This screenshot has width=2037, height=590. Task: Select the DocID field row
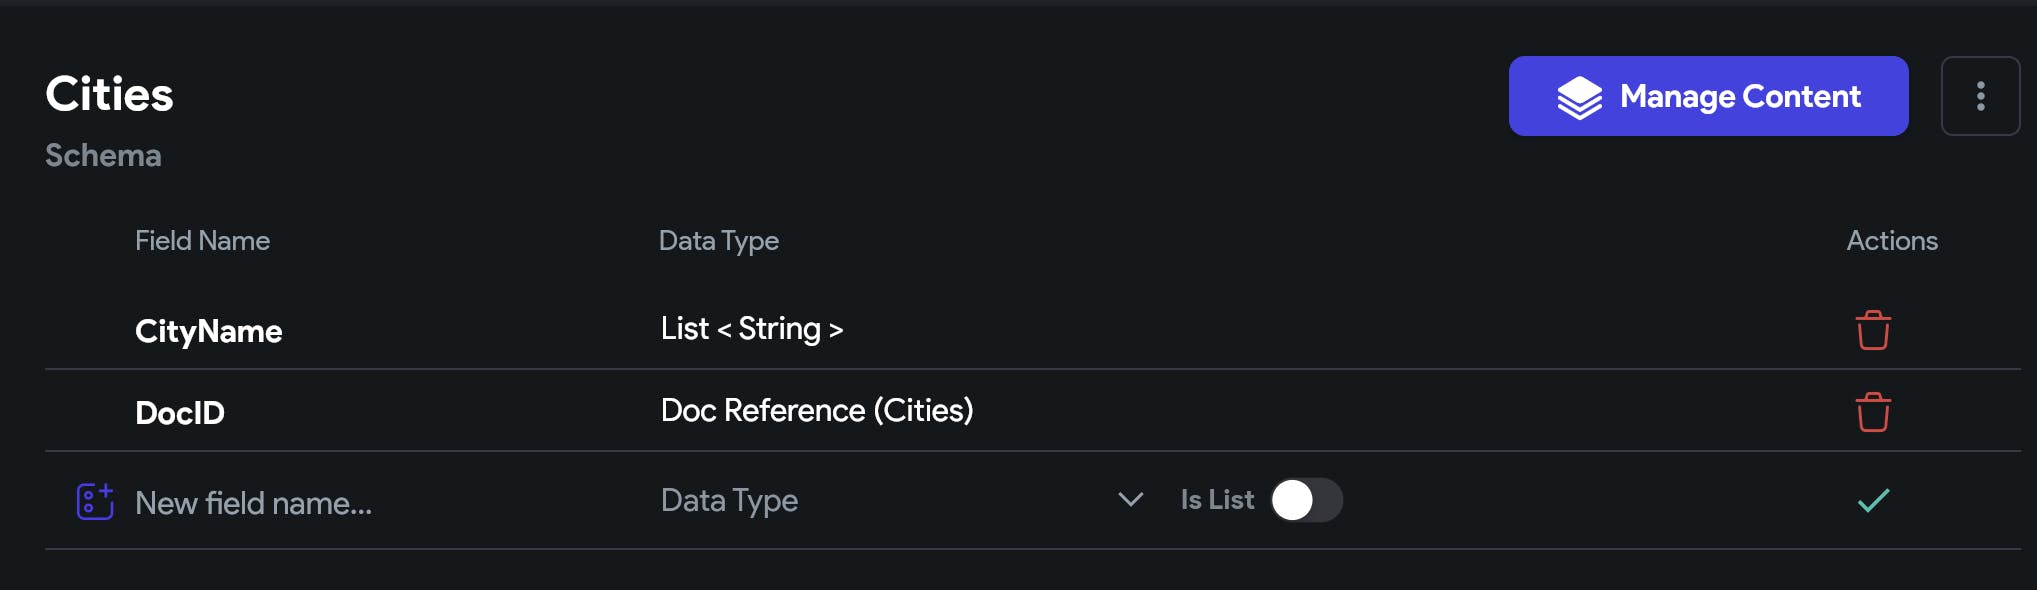tap(180, 412)
